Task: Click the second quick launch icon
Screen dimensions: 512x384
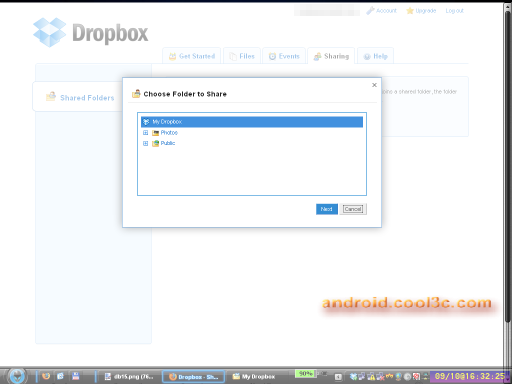Action: 60,376
